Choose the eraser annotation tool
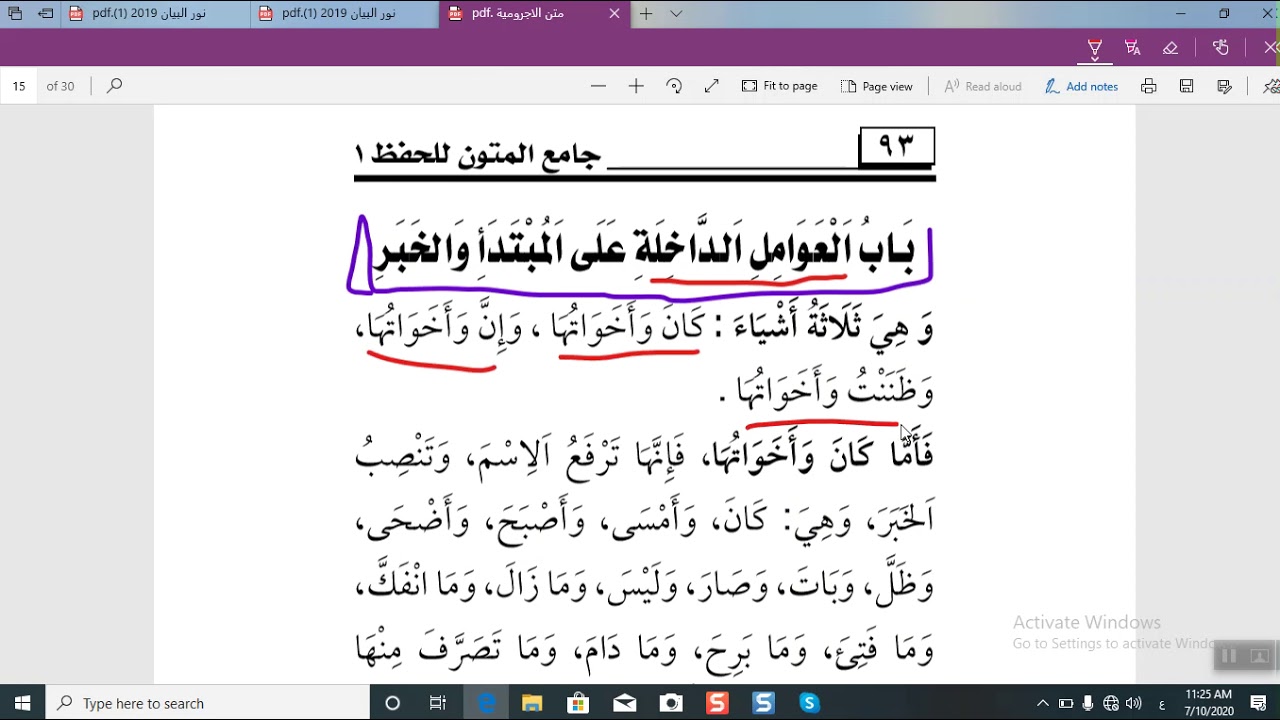This screenshot has height=720, width=1280. tap(1170, 48)
